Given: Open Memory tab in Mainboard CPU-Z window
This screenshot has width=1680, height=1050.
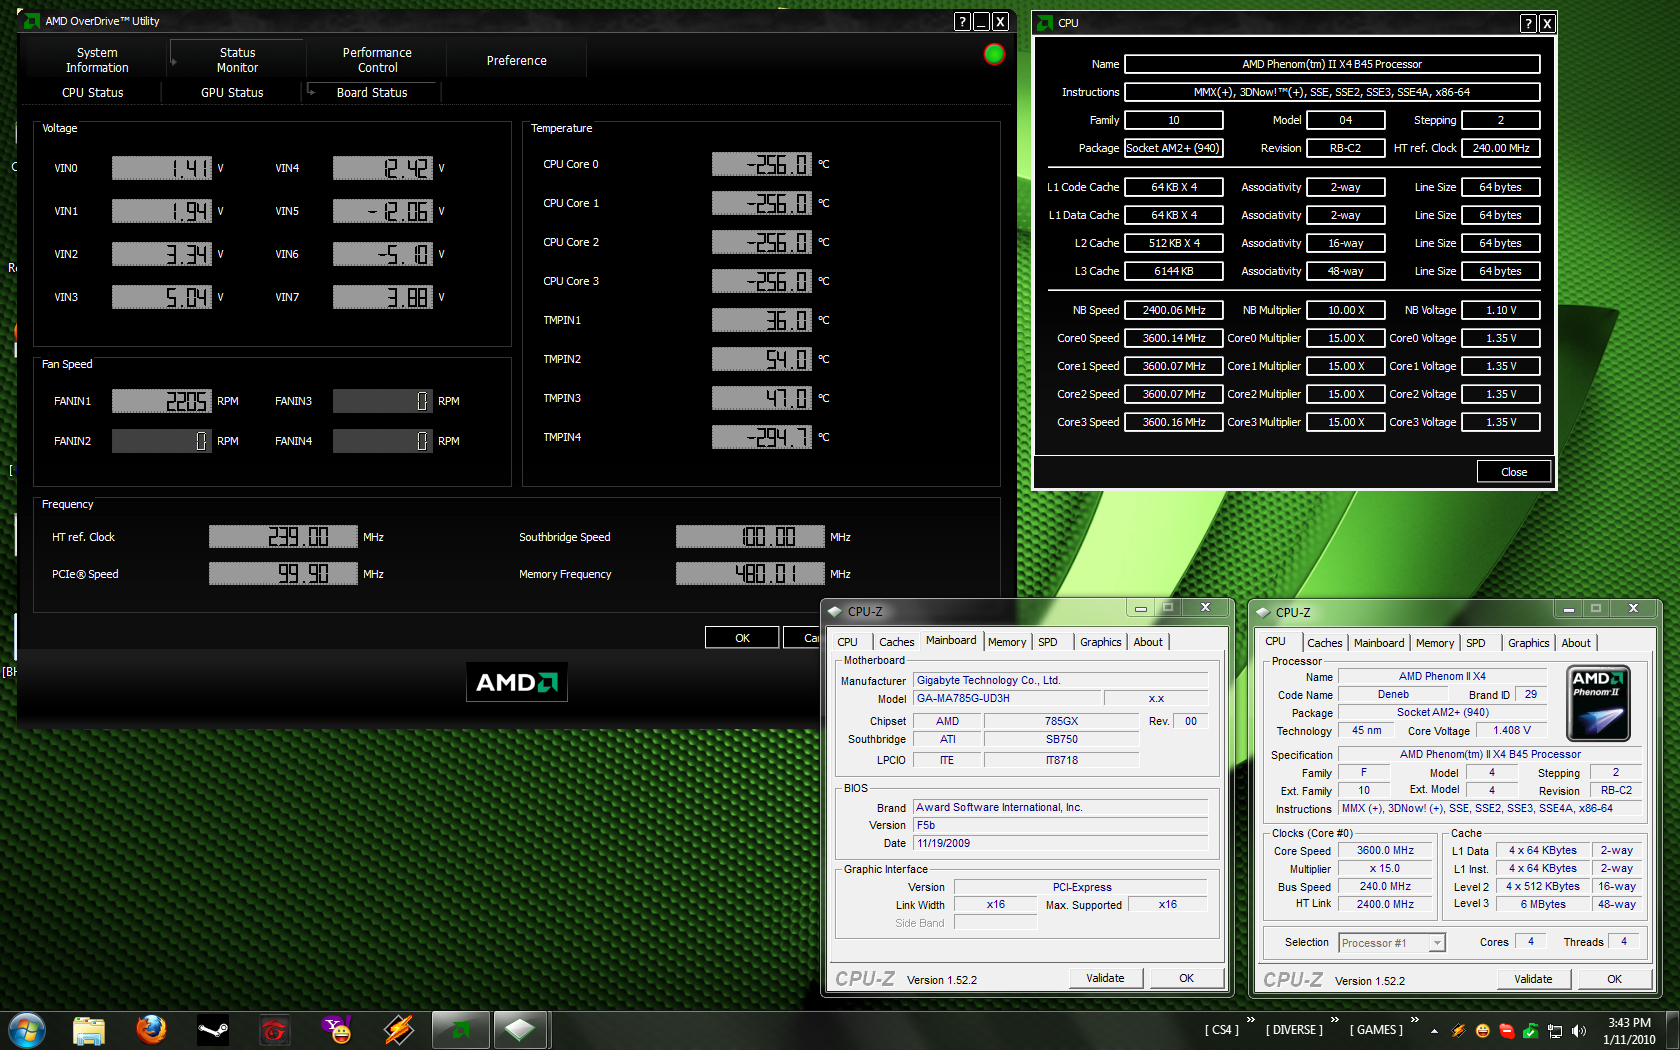Looking at the screenshot, I should (1007, 642).
